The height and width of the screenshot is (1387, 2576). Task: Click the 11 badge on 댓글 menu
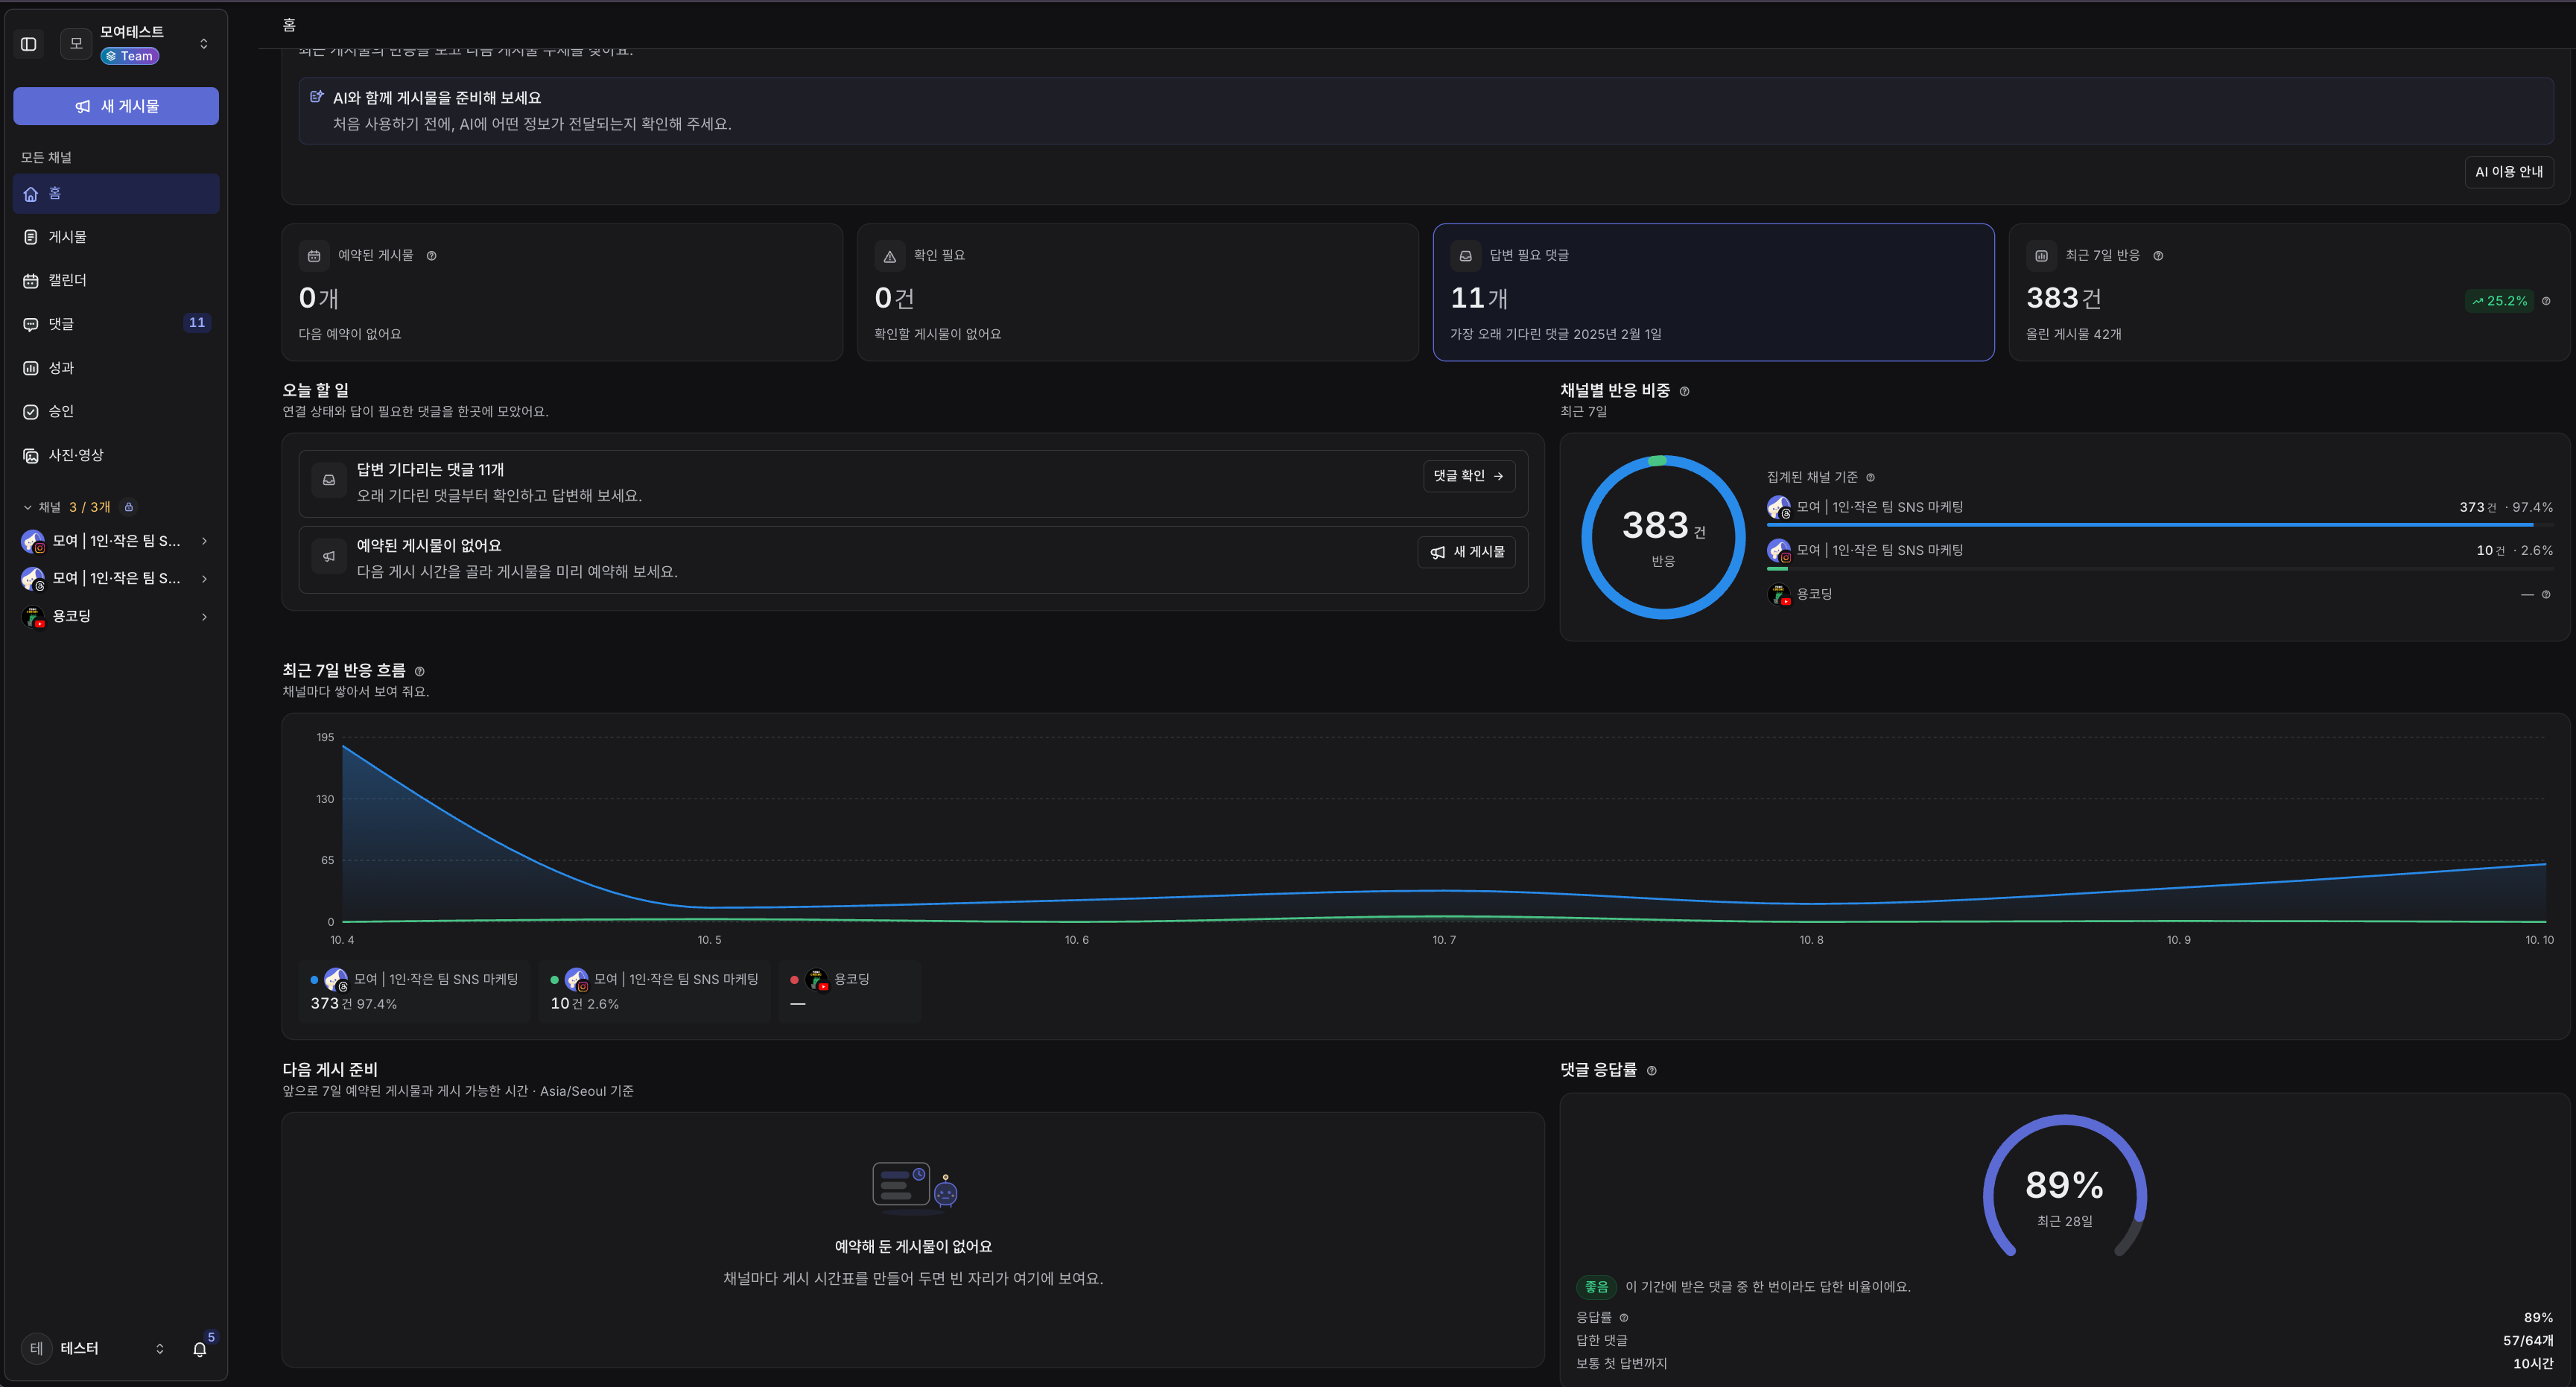(197, 323)
